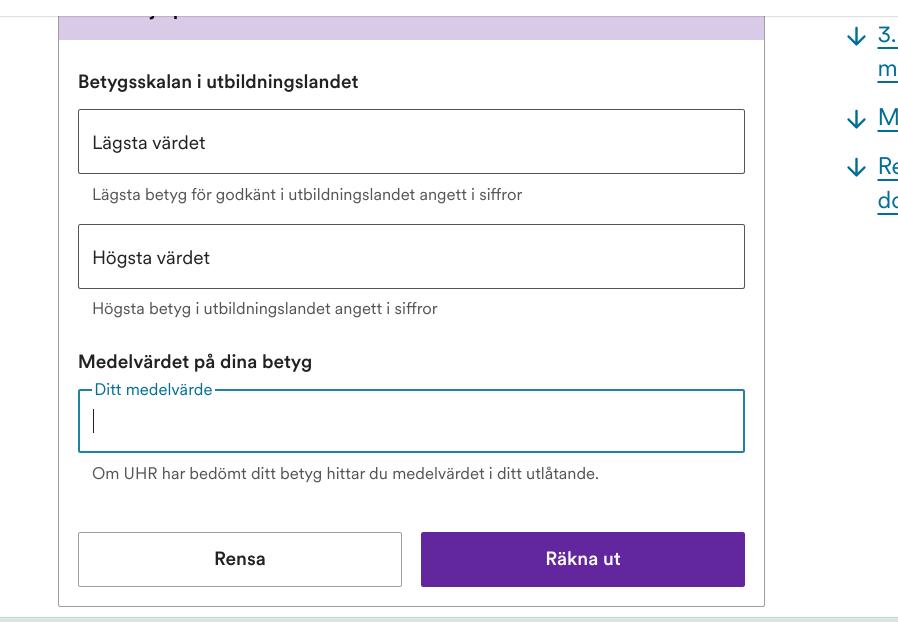Click the "Medelvärdet på dina betyg" heading
The height and width of the screenshot is (622, 898).
195,362
